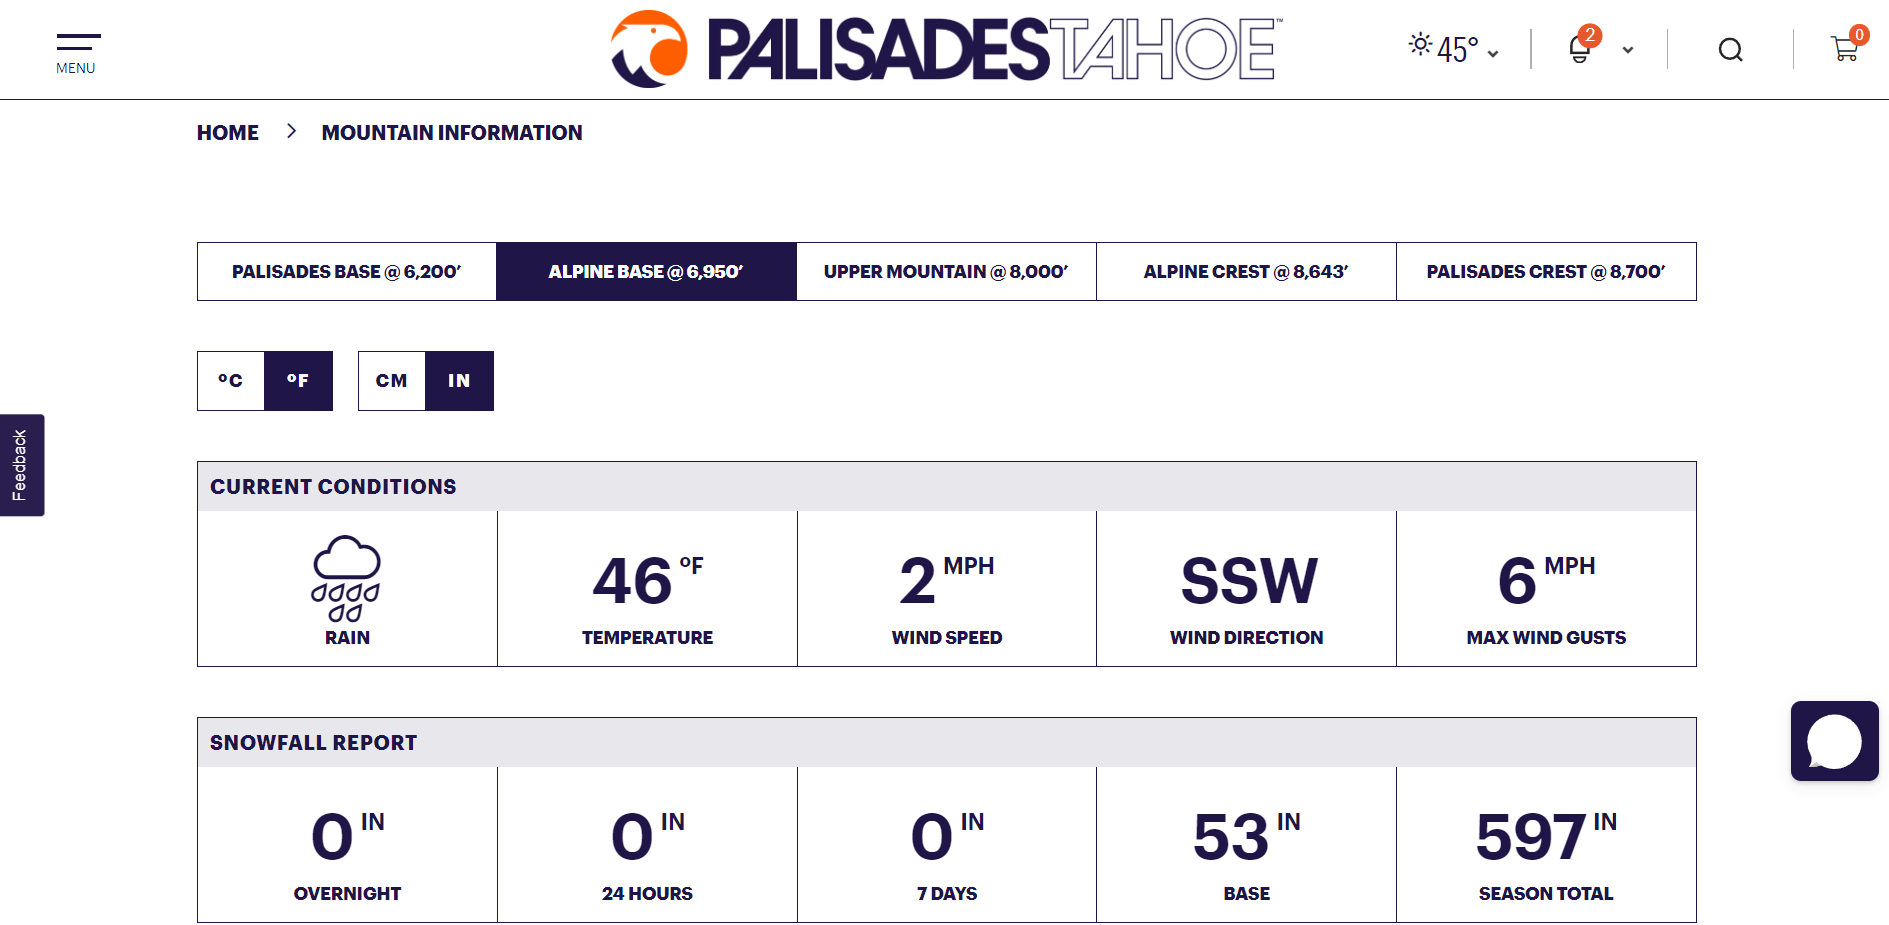This screenshot has width=1889, height=925.
Task: Click the Mountain Information breadcrumb
Action: pyautogui.click(x=452, y=133)
